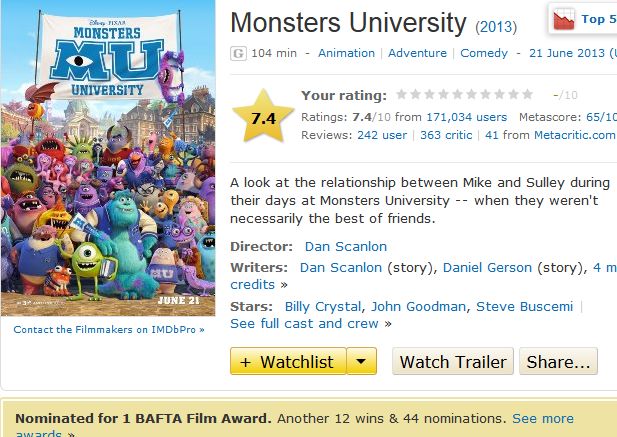Viewport: 617px width, 437px height.
Task: Open the Animation genre link
Action: click(346, 53)
